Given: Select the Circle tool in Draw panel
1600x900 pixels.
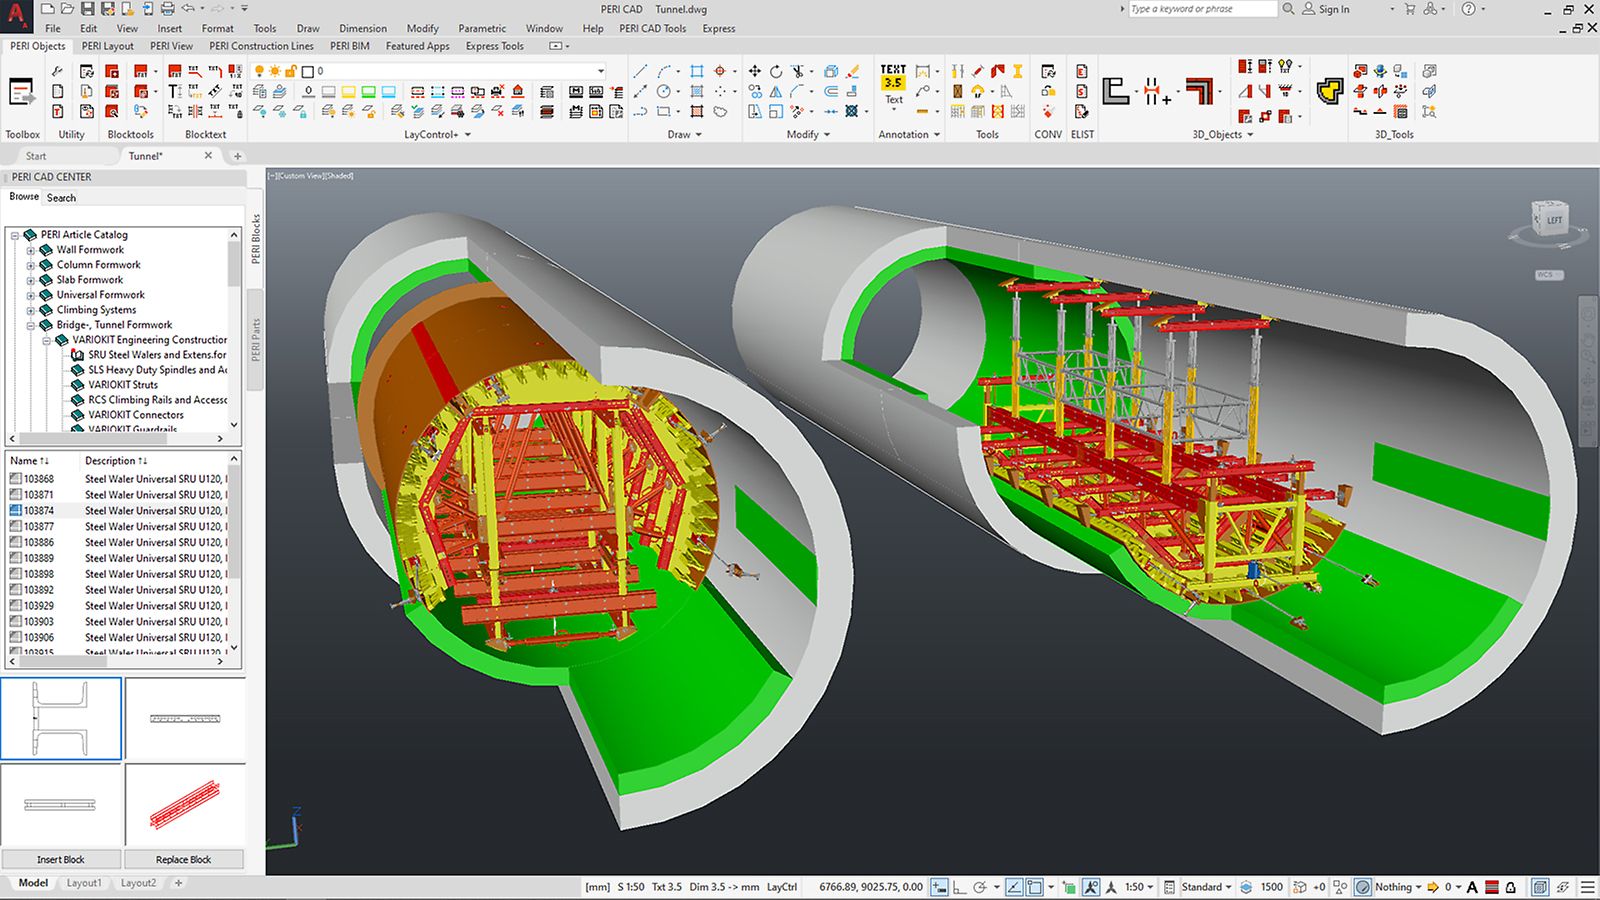Looking at the screenshot, I should coord(663,91).
